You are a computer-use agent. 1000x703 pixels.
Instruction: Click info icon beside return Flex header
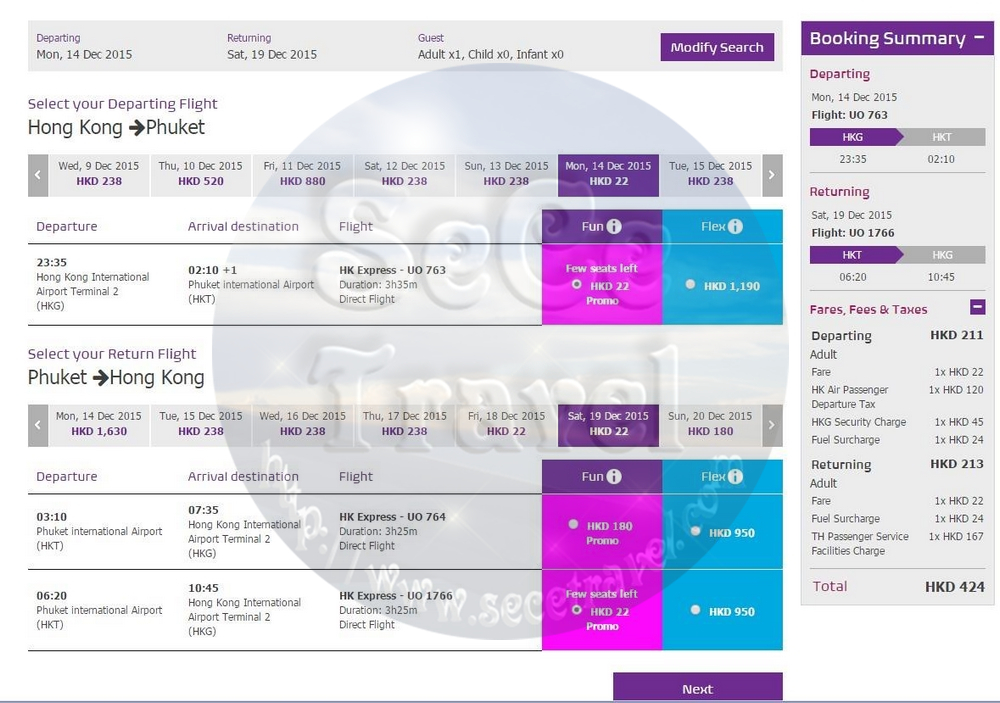click(x=736, y=477)
